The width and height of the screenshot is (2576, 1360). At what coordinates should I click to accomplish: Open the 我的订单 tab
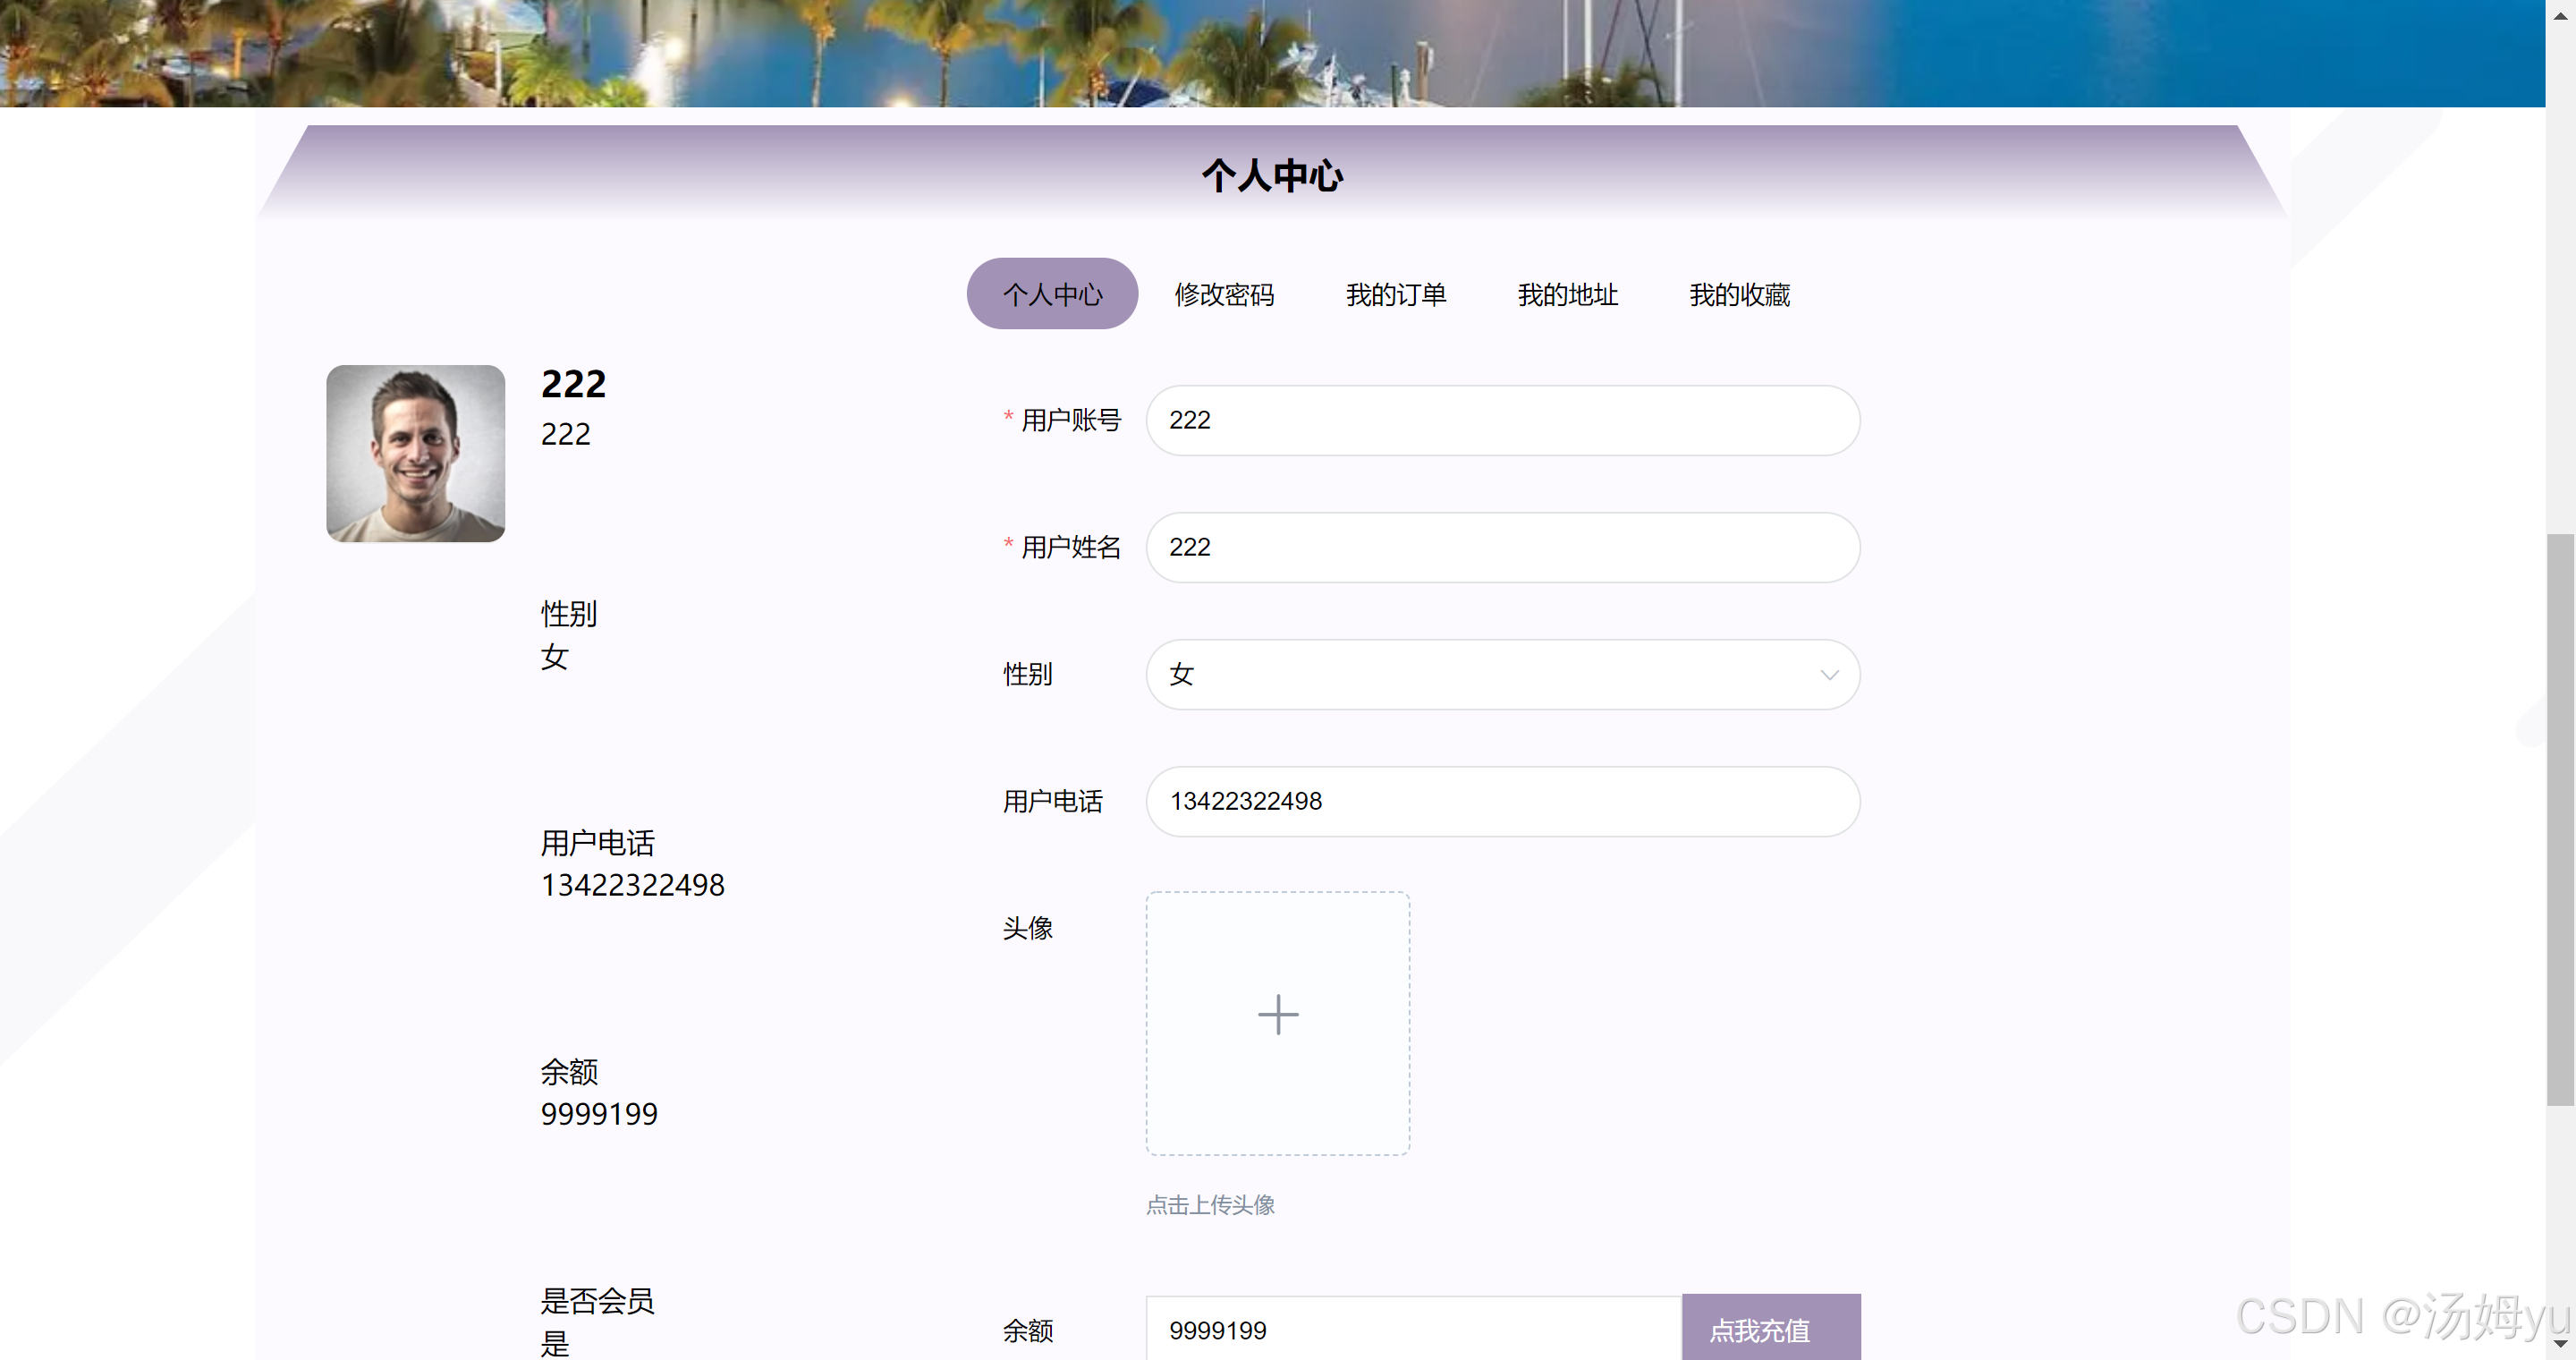pyautogui.click(x=1395, y=294)
